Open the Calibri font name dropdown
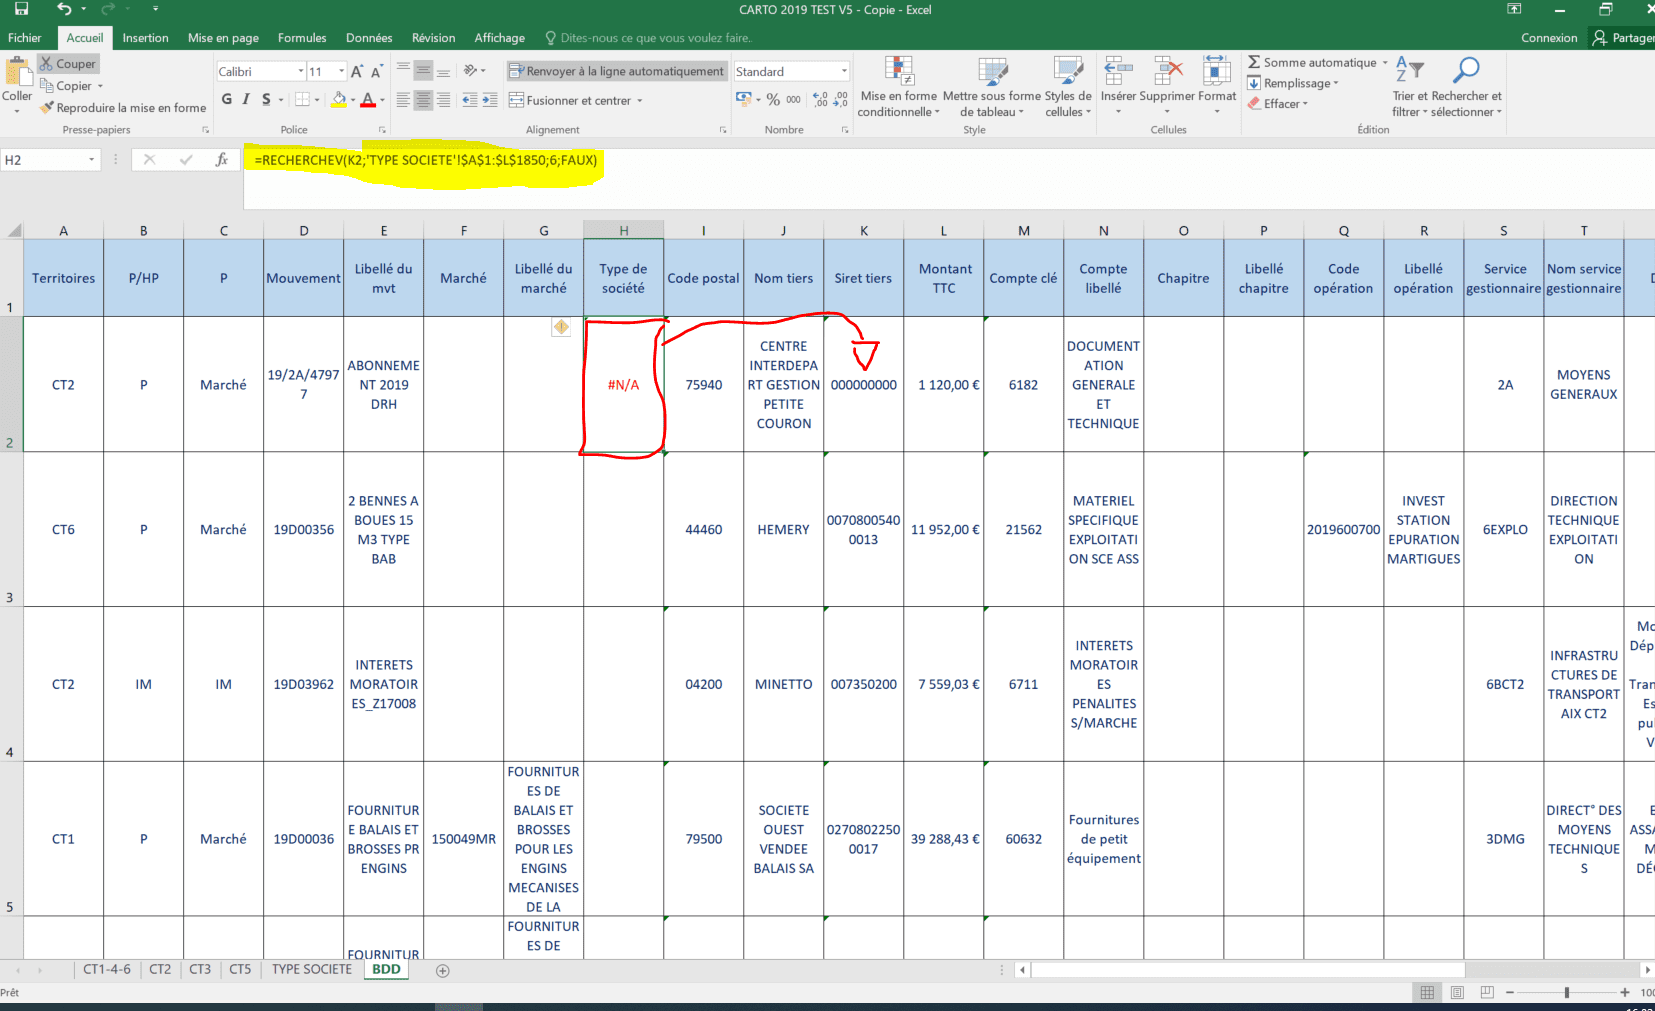The height and width of the screenshot is (1011, 1655). coord(300,71)
